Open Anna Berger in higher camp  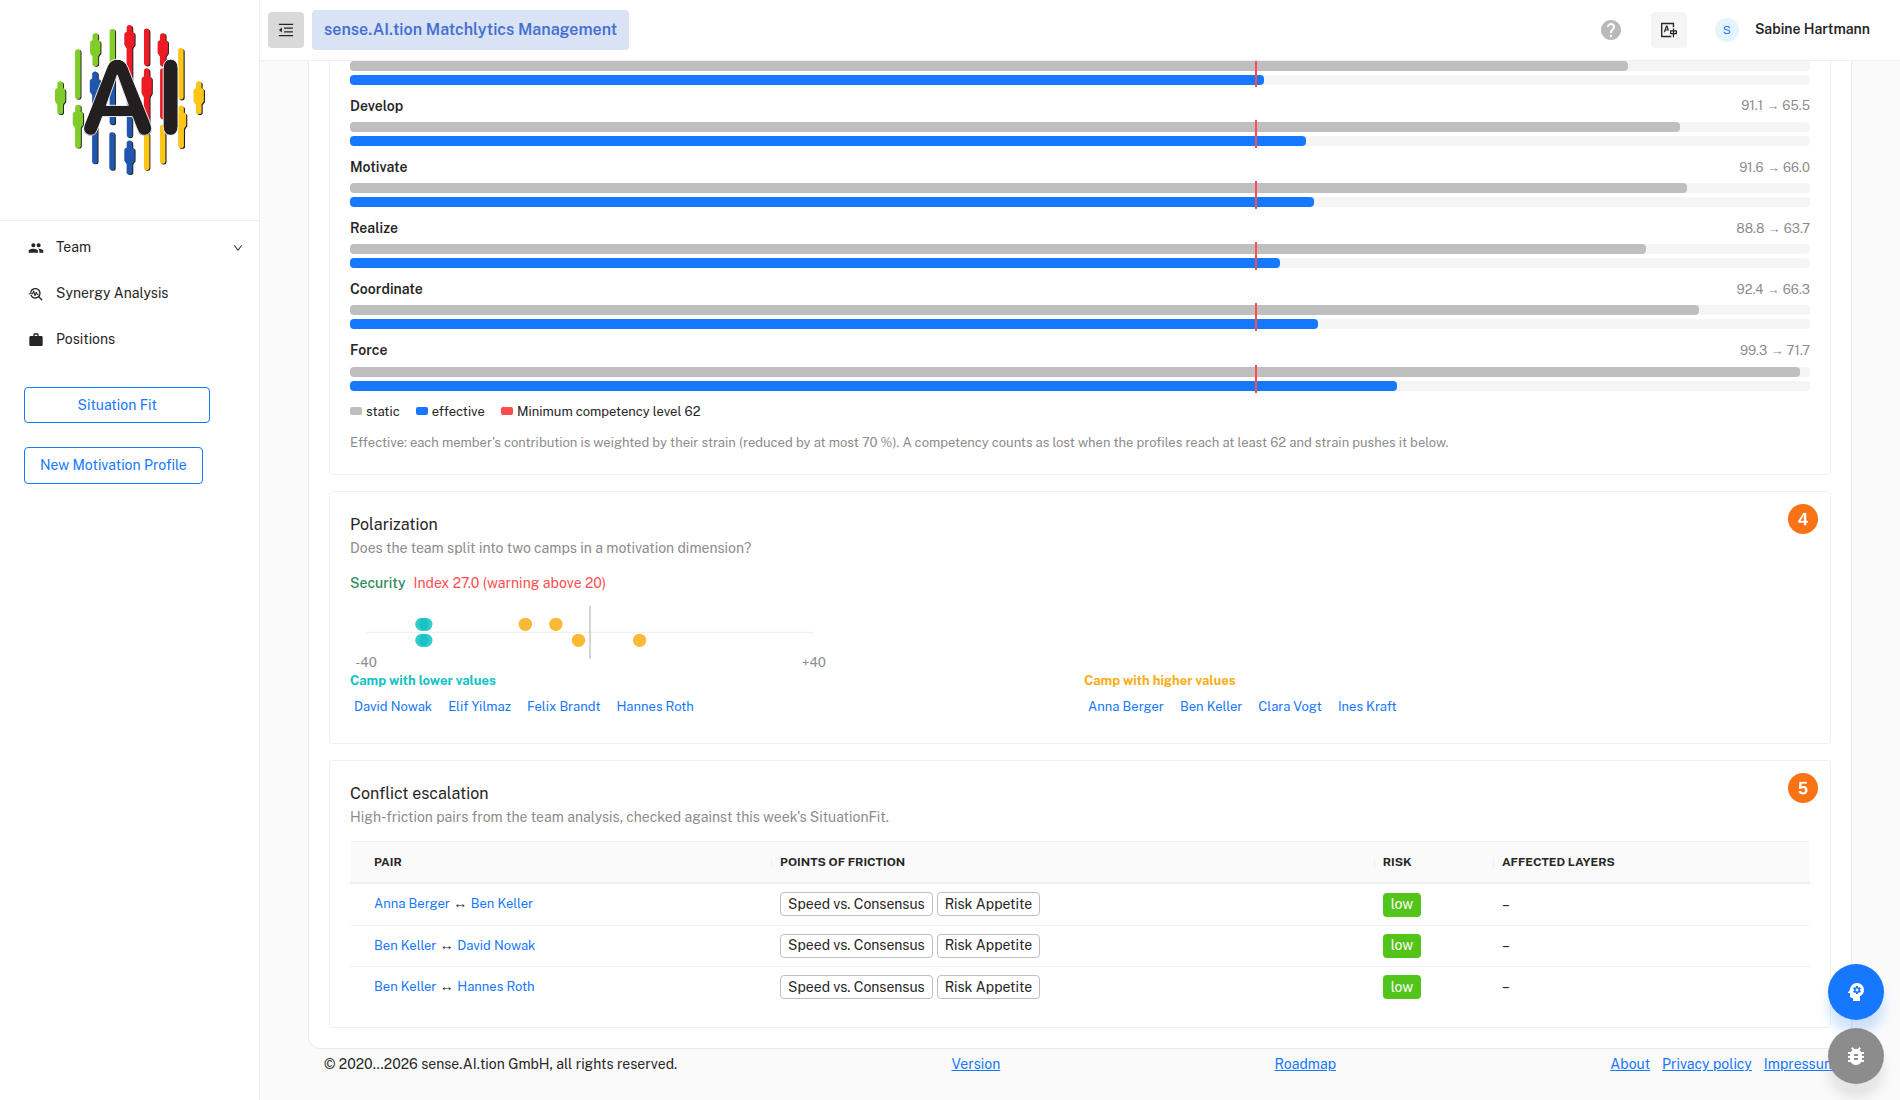[x=1126, y=706]
